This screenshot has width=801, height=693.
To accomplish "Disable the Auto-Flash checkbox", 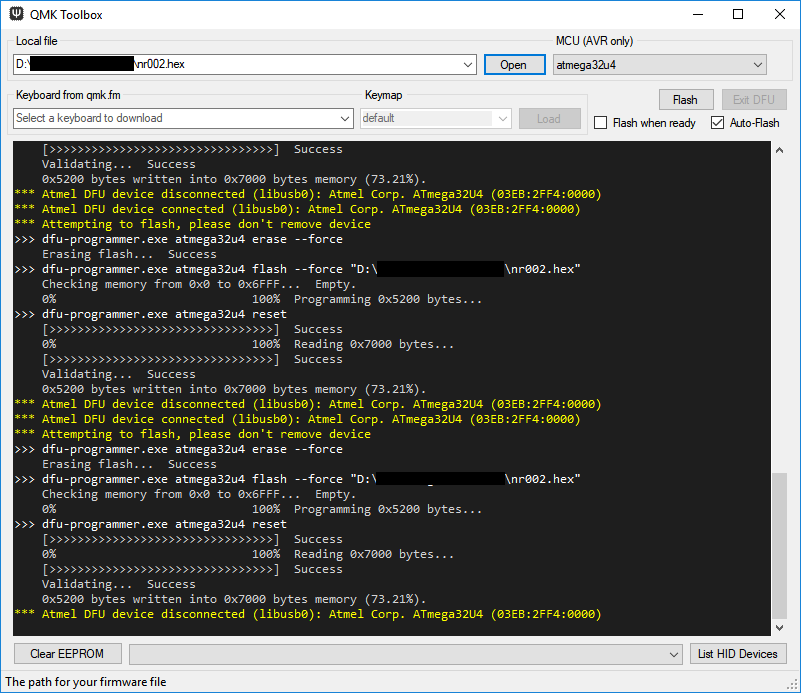I will coord(717,123).
